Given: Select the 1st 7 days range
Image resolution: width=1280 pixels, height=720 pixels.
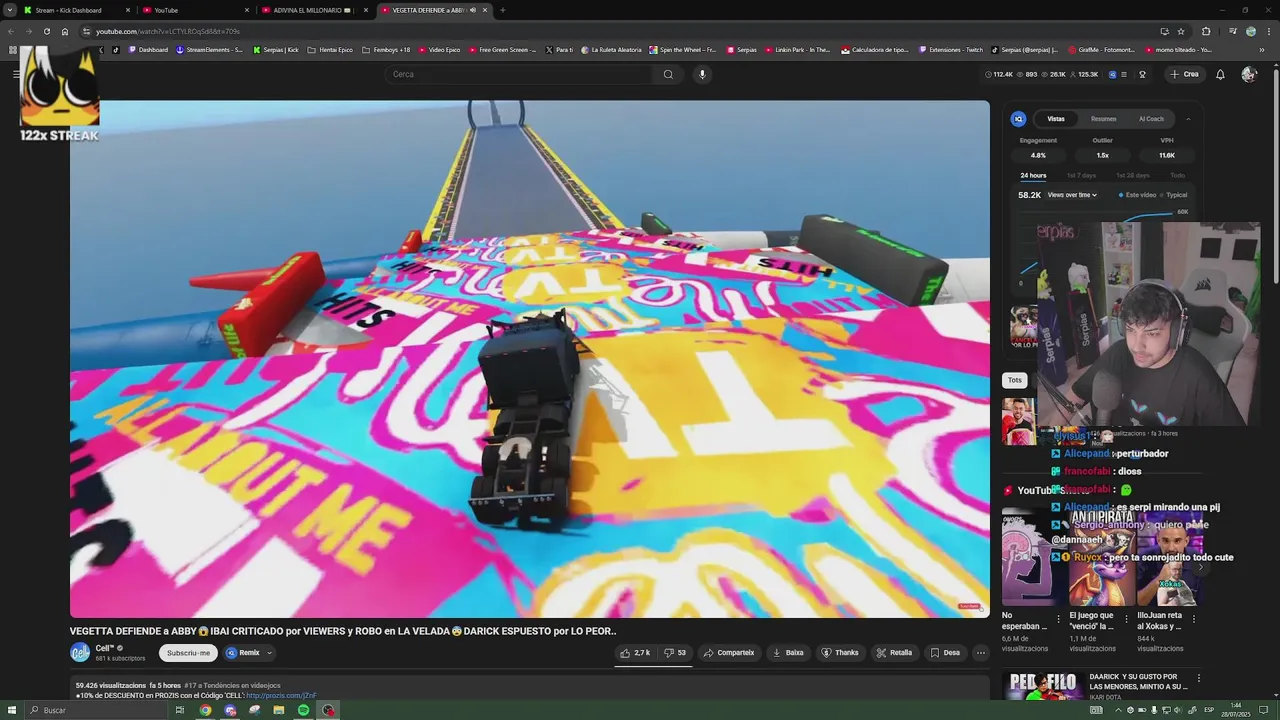Looking at the screenshot, I should 1081,176.
